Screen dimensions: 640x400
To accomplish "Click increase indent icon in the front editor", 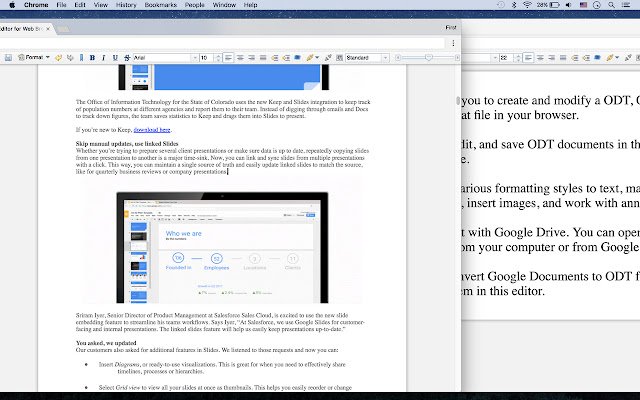I will (x=286, y=58).
